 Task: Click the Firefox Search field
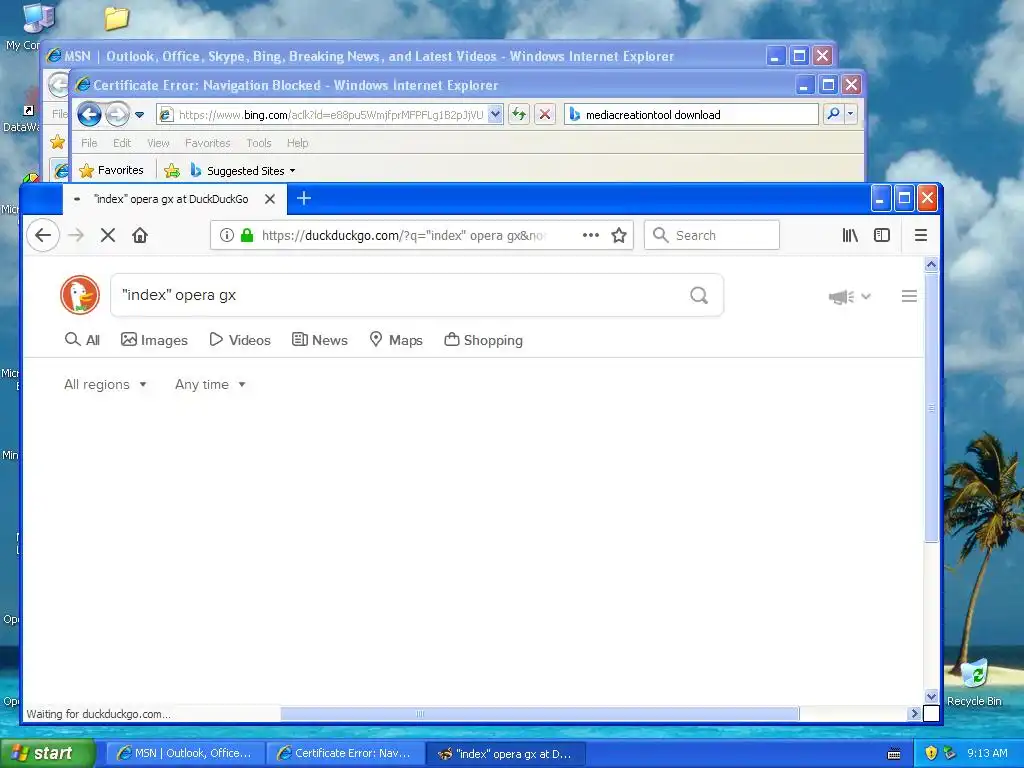712,235
